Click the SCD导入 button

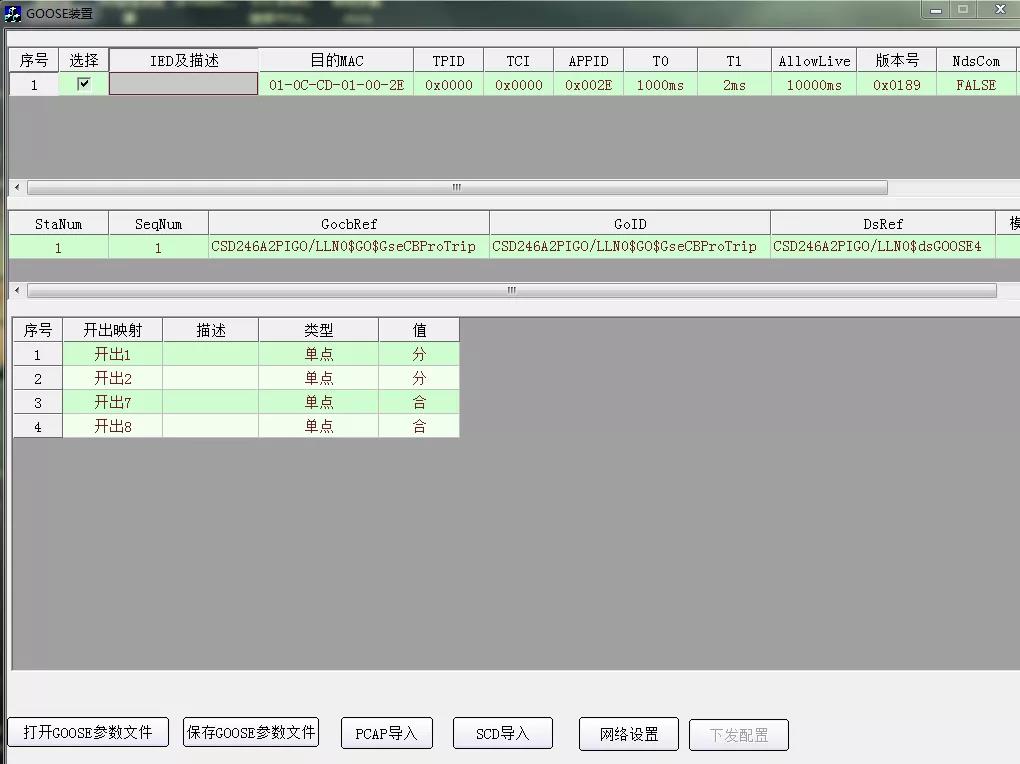(502, 734)
